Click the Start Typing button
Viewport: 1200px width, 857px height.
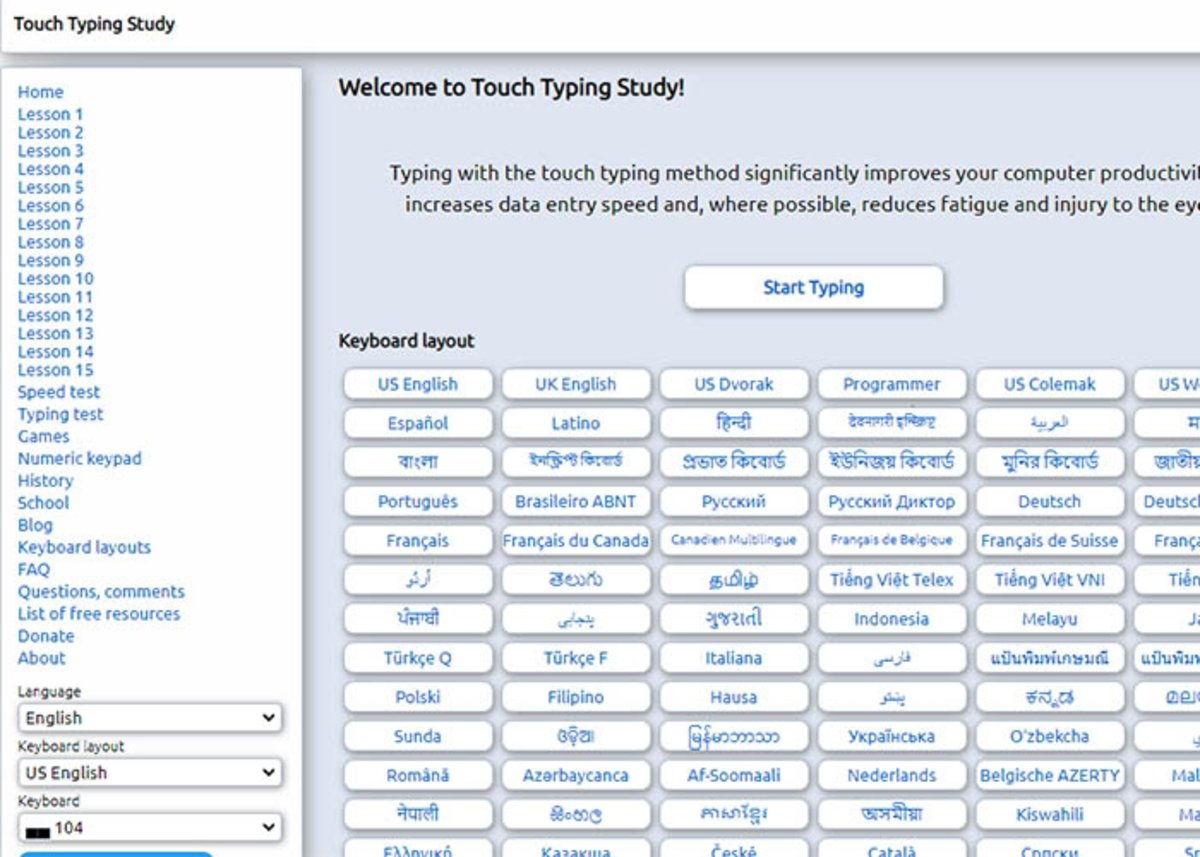click(x=813, y=288)
